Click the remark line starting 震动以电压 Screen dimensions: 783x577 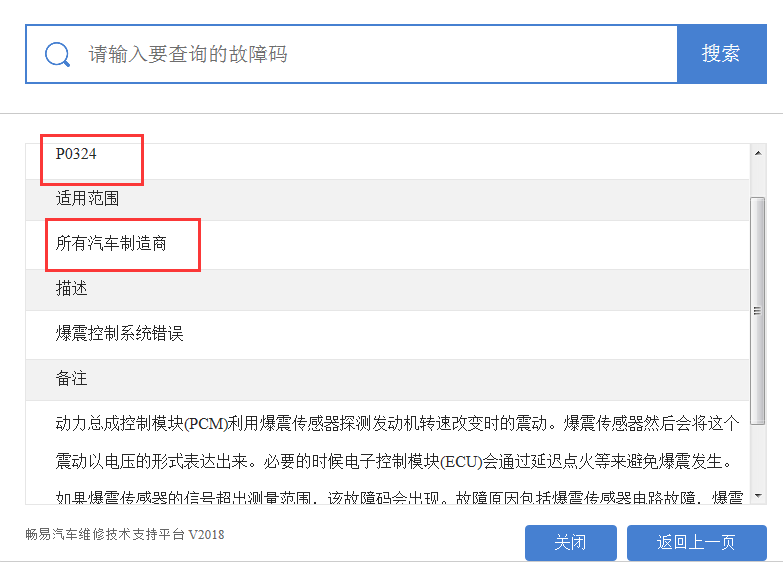click(x=394, y=461)
